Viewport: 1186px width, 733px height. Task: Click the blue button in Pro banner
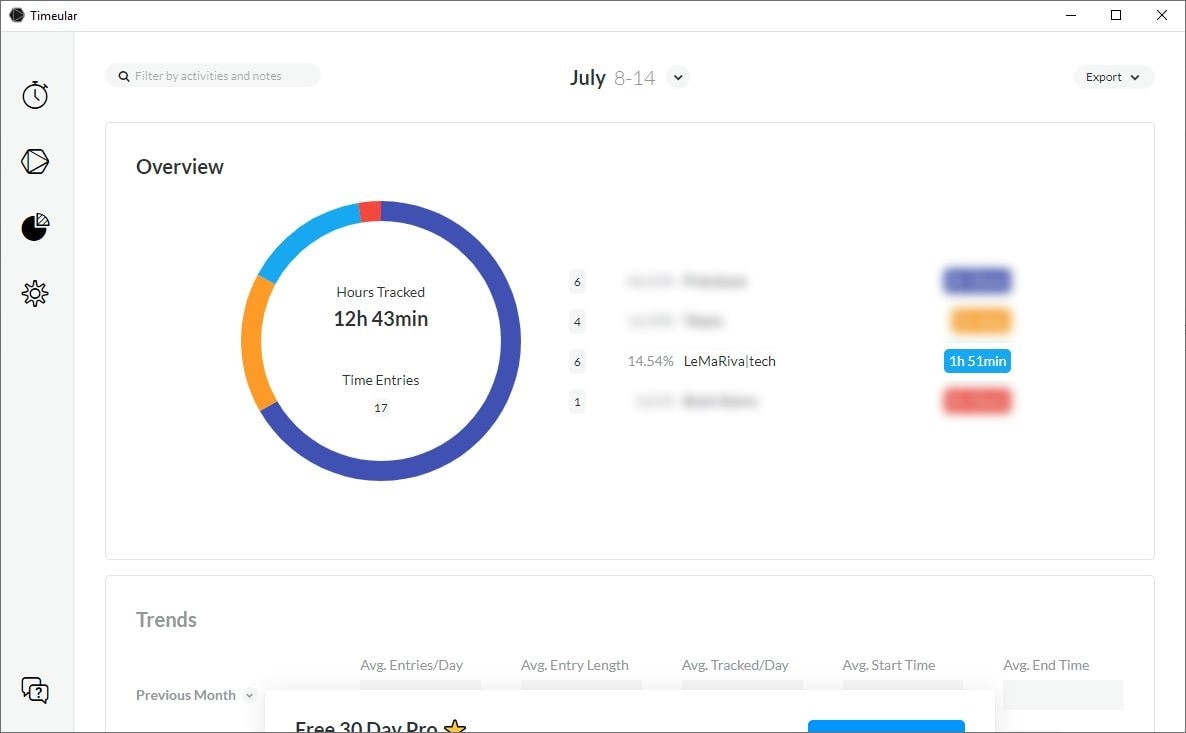coord(886,726)
